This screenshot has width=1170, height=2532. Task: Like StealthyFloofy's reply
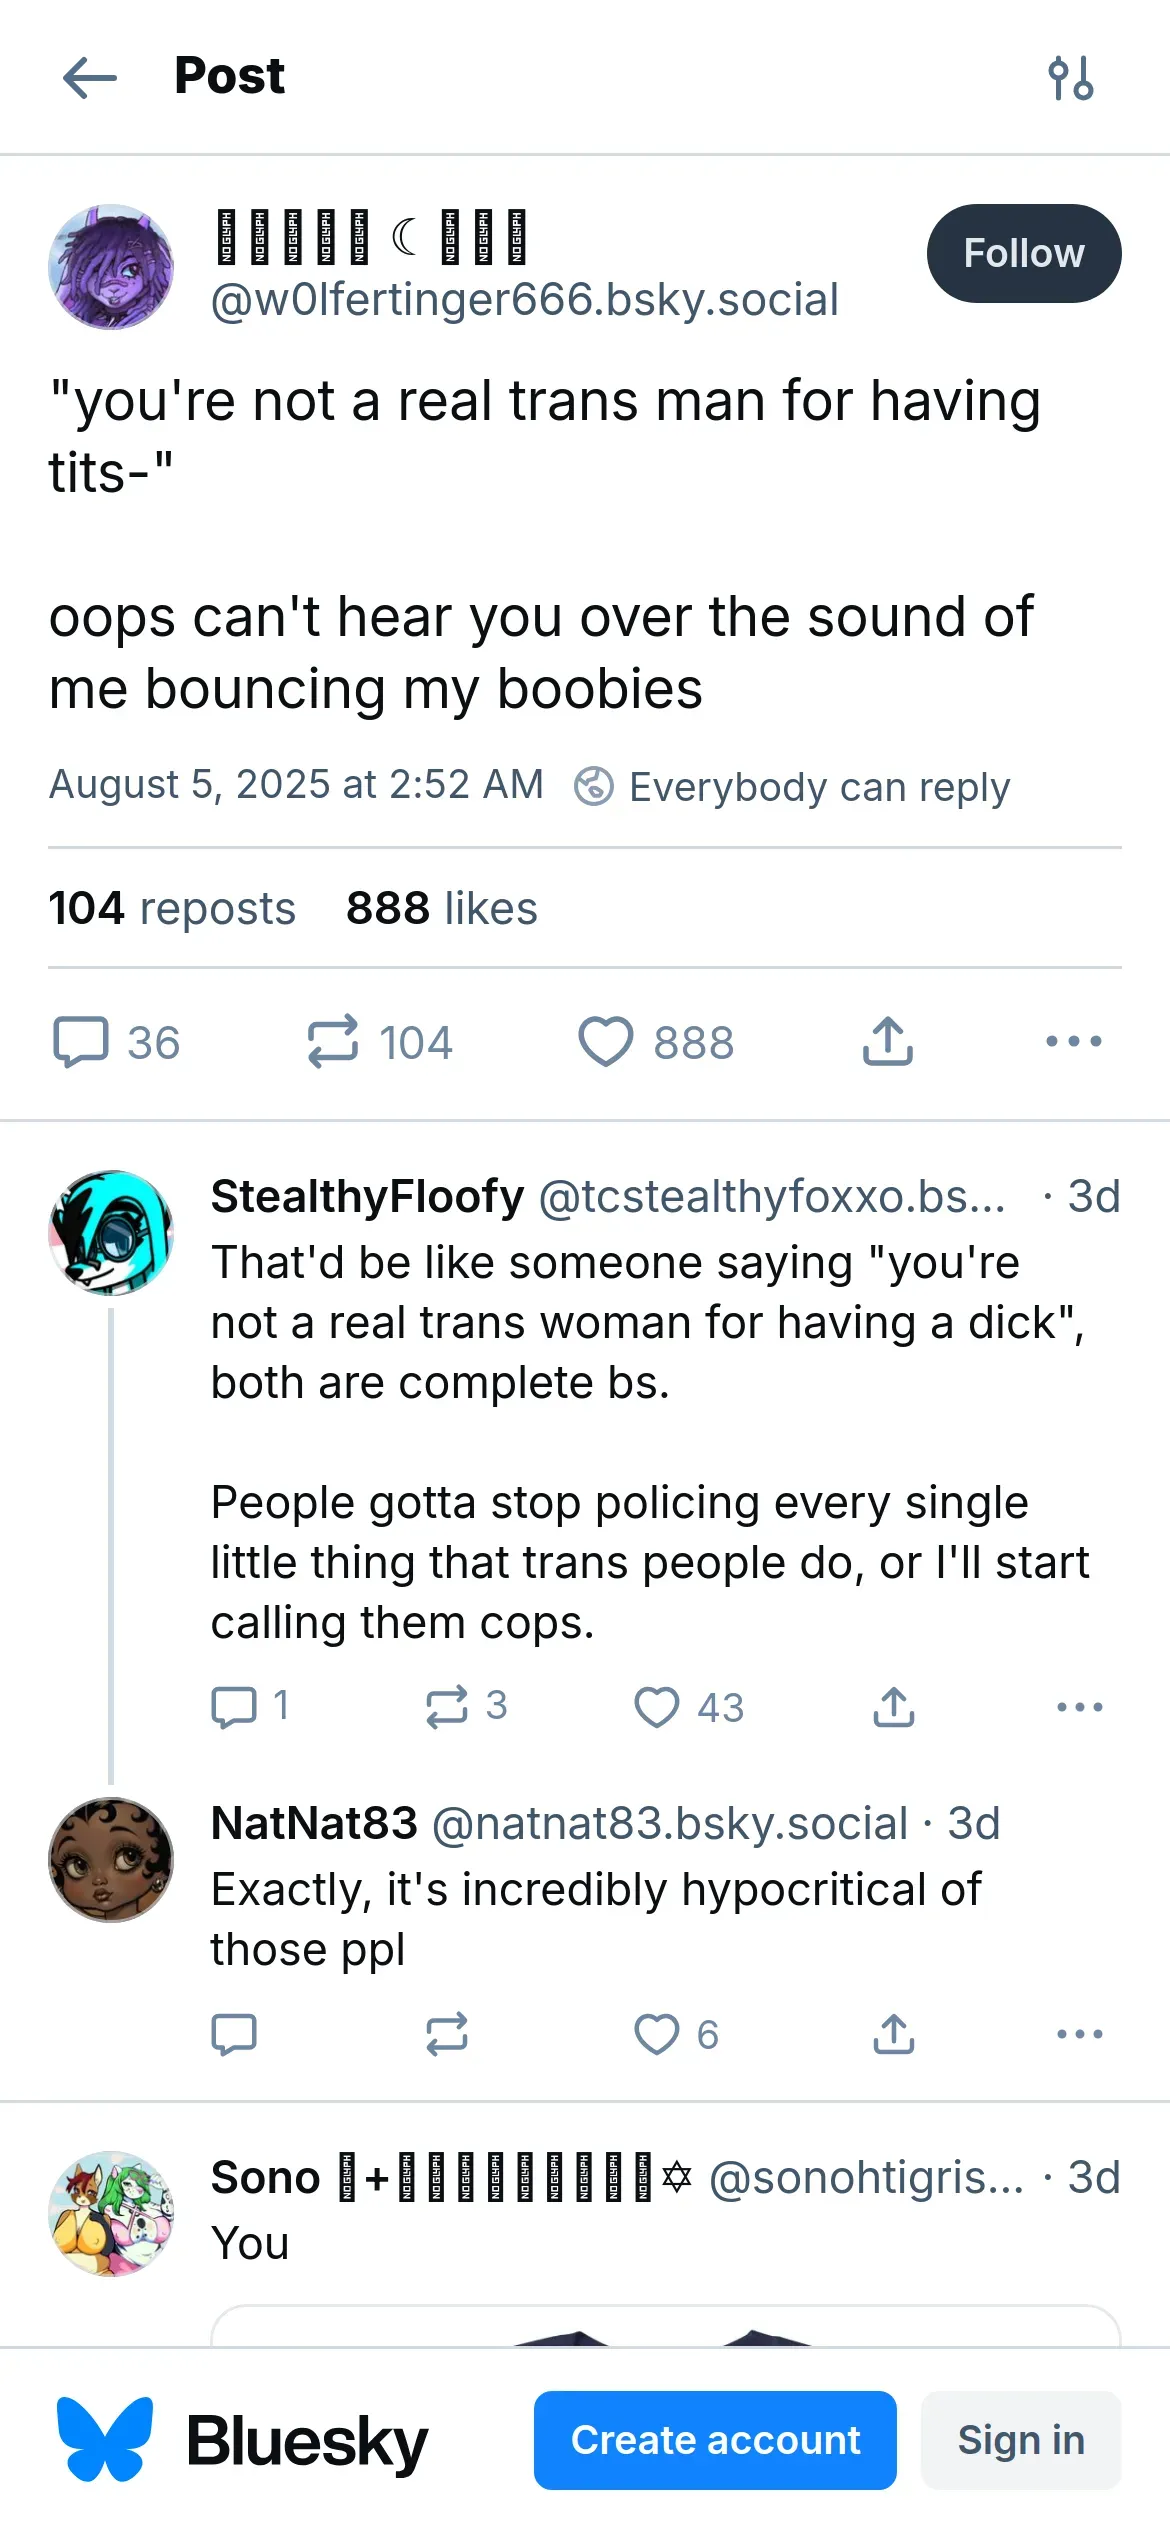(x=657, y=1707)
